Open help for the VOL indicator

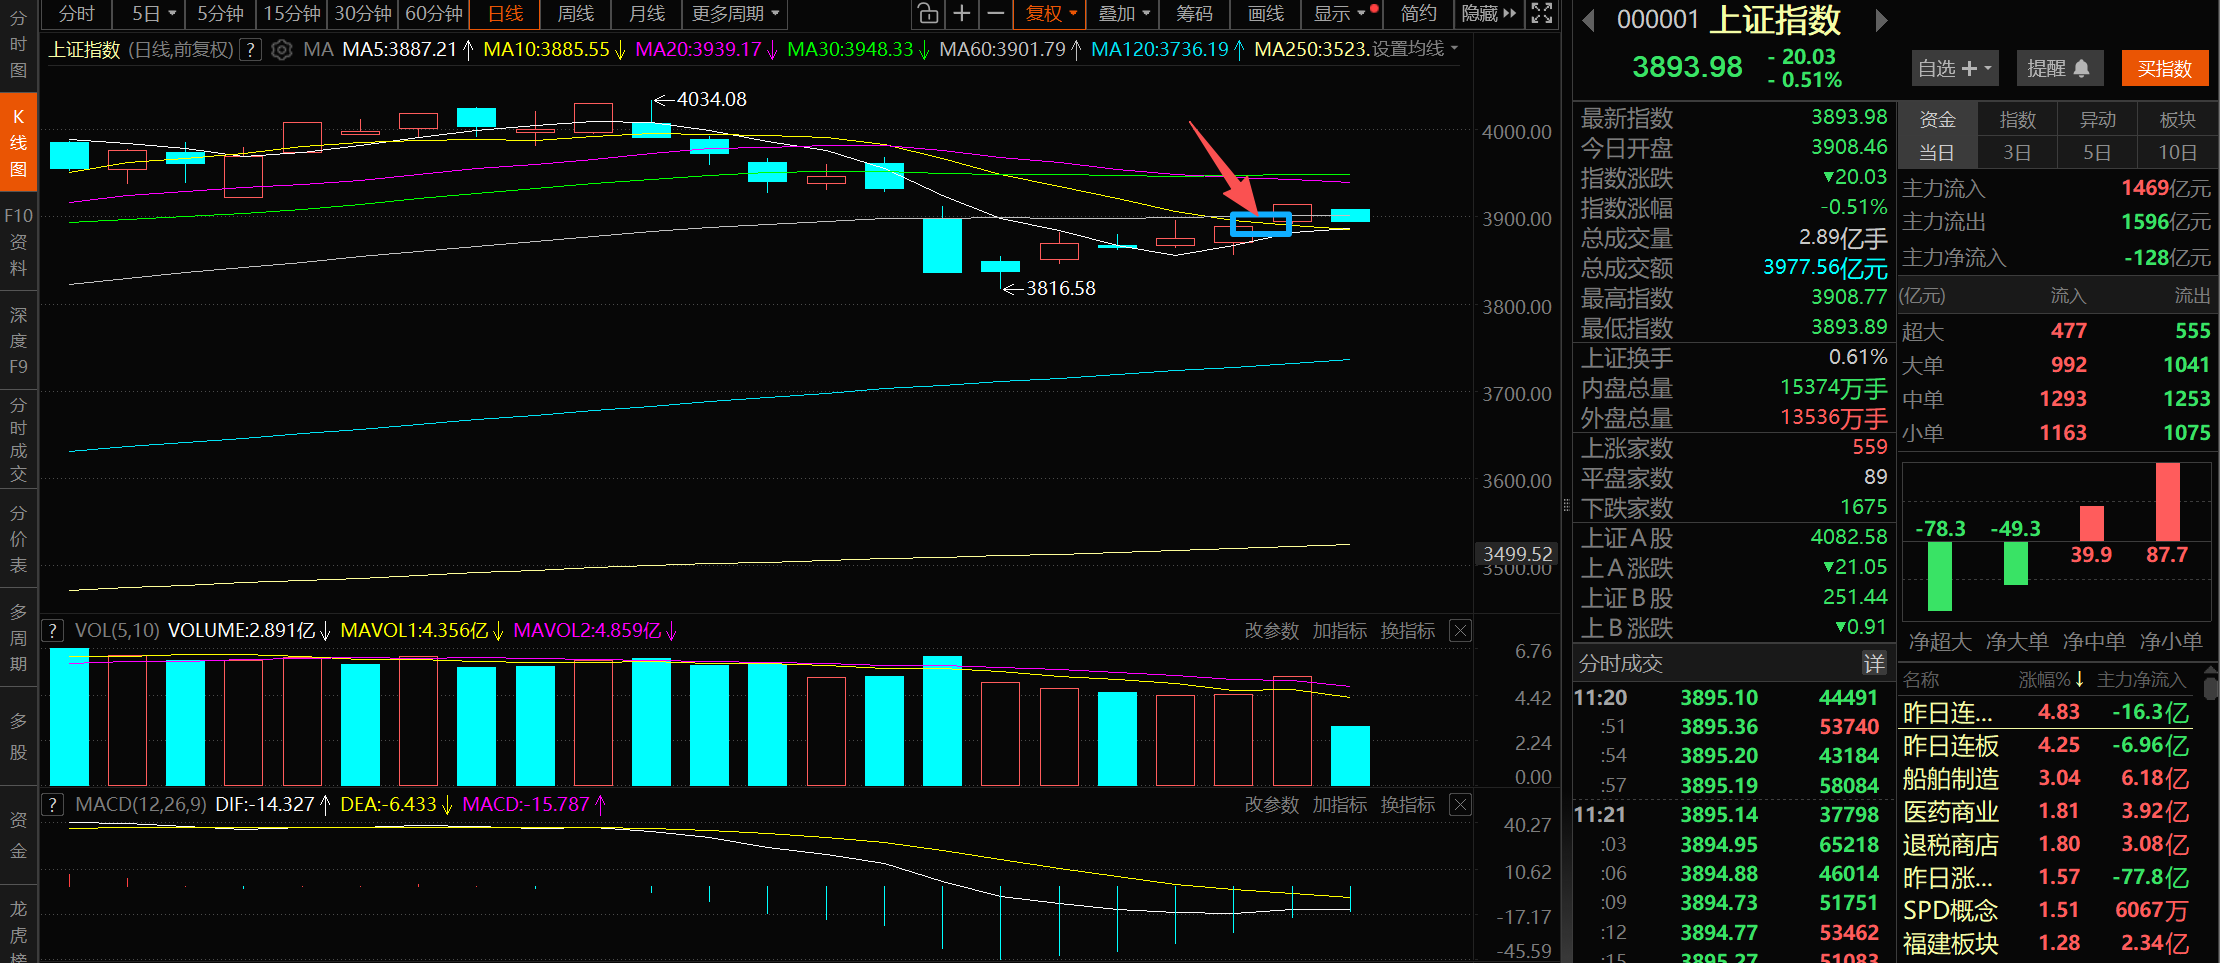point(52,631)
